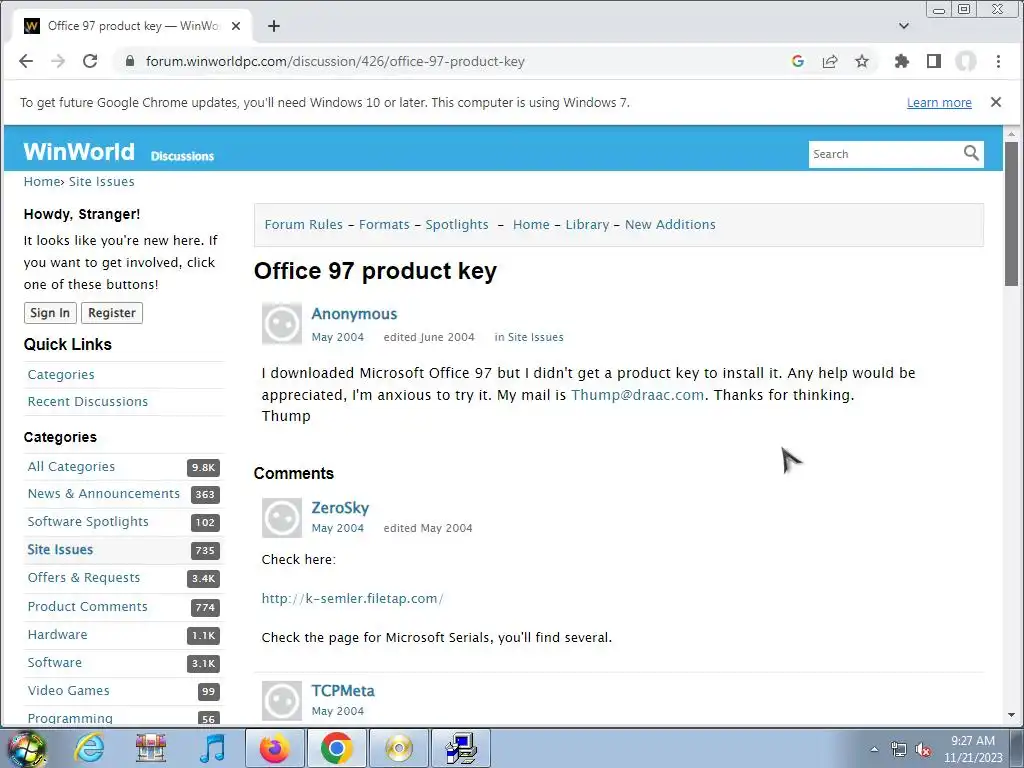
Task: Click into the forum Search field
Action: [885, 154]
